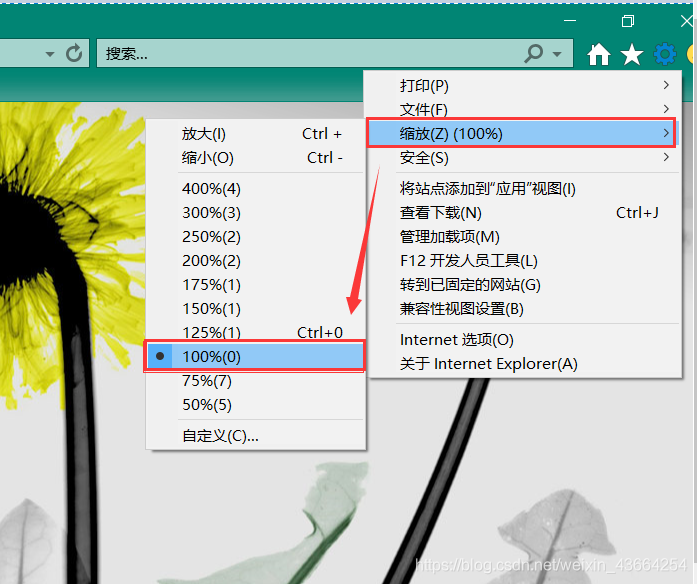The image size is (697, 584).
Task: Select 转到已固定的网站(G)
Action: coord(523,285)
